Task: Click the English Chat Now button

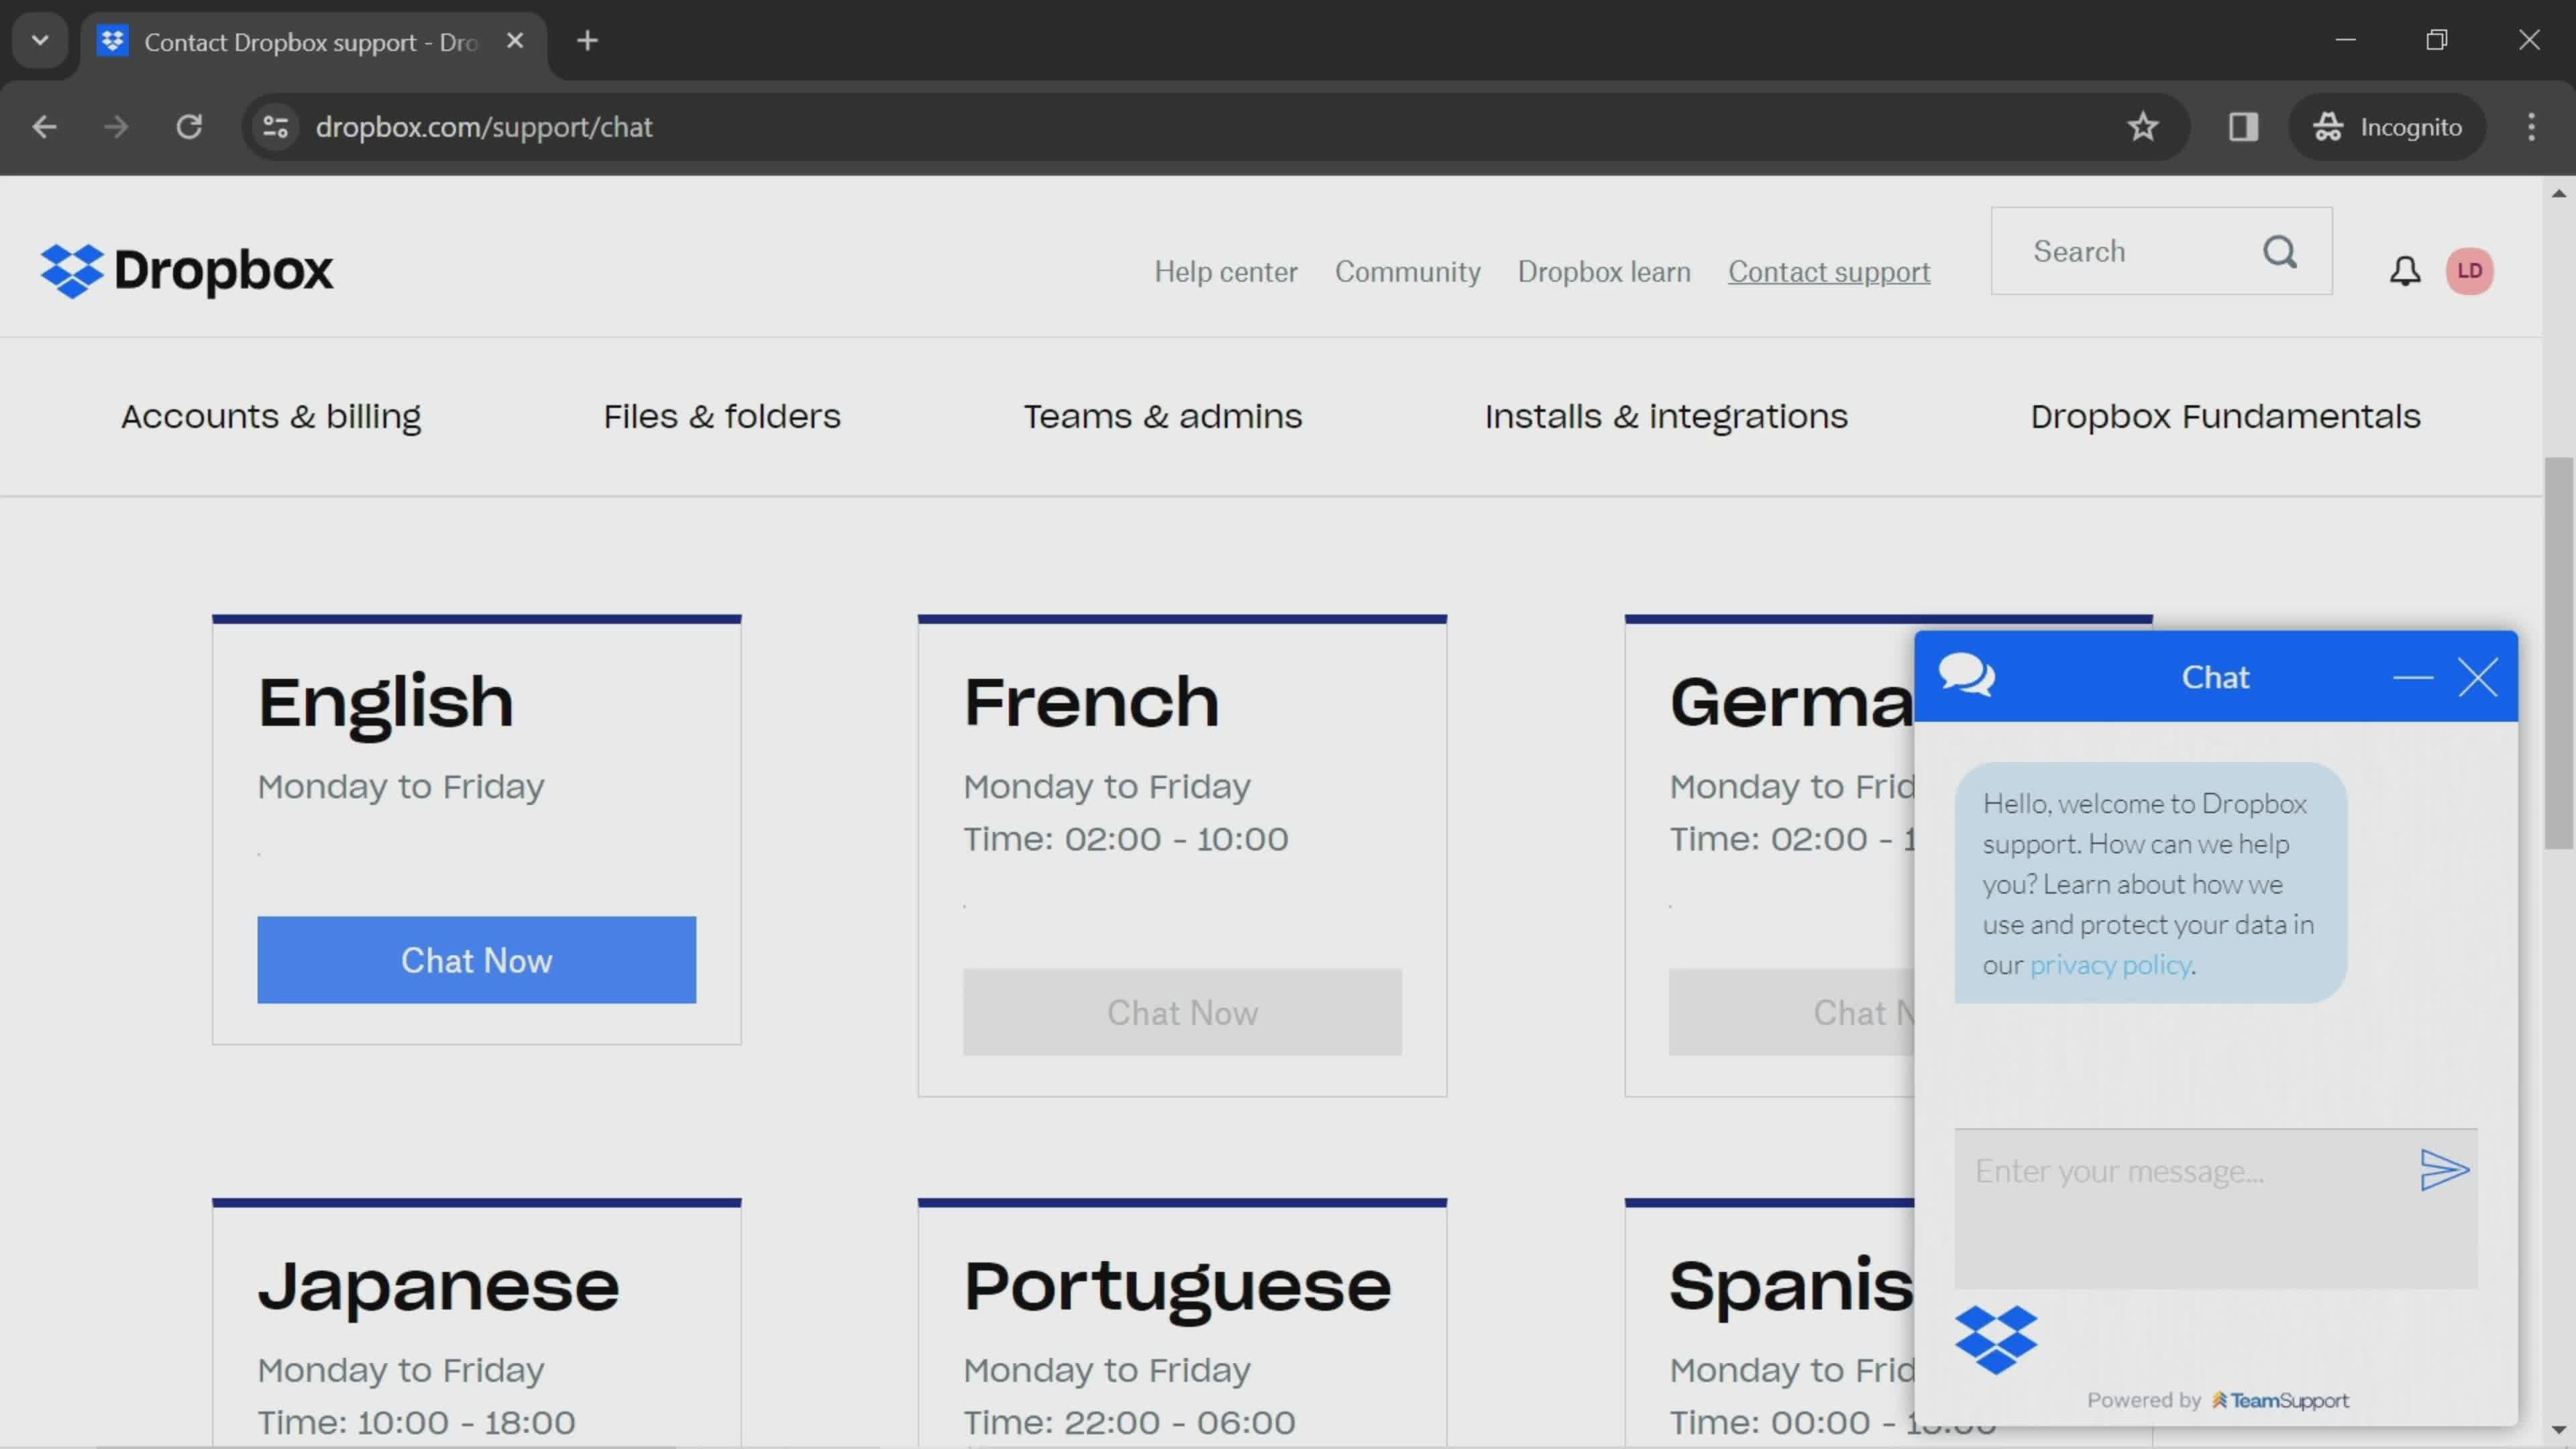Action: 476,959
